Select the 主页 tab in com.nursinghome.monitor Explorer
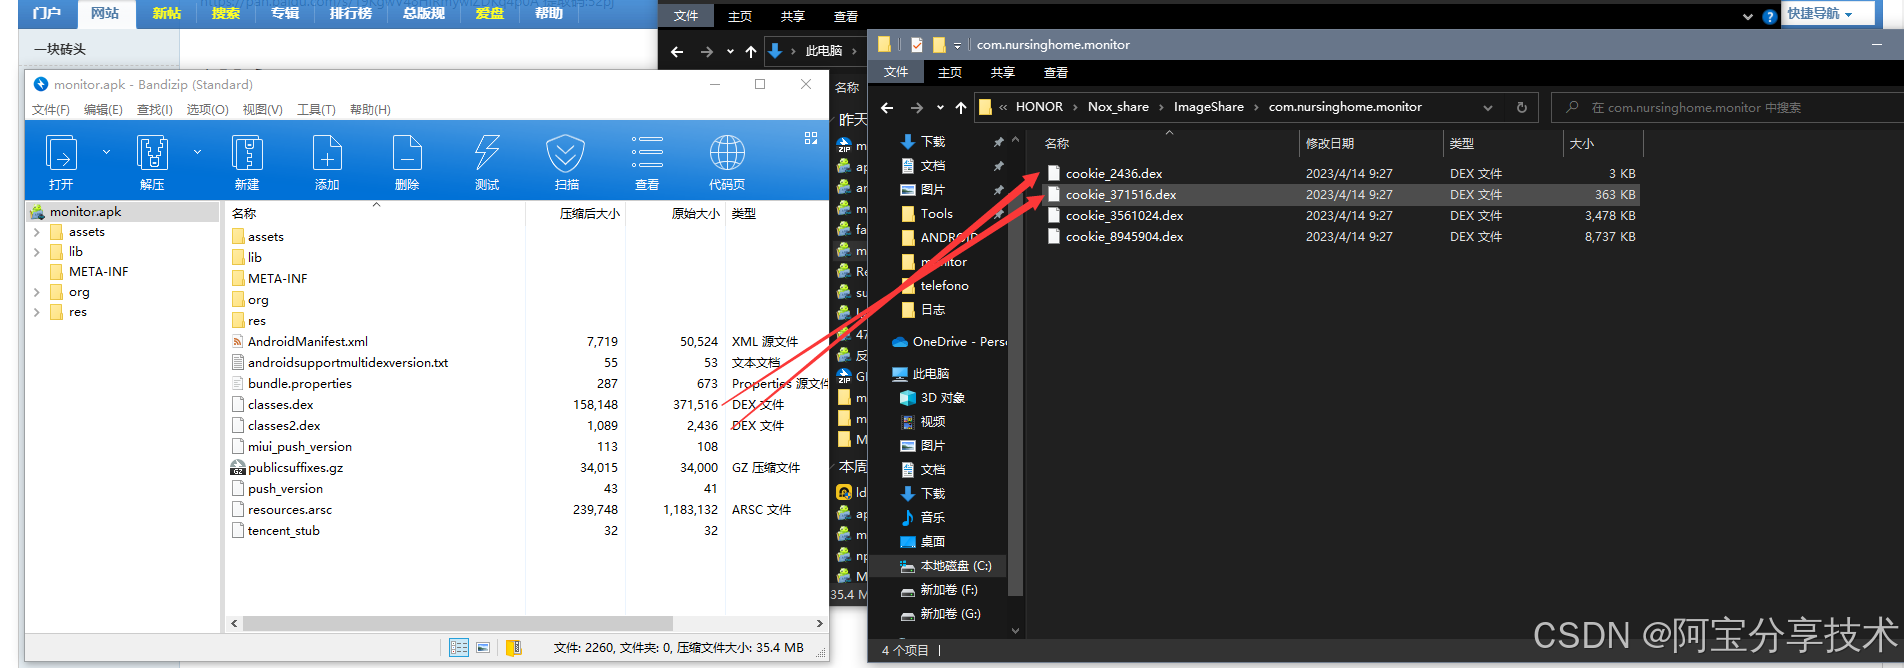 point(950,72)
